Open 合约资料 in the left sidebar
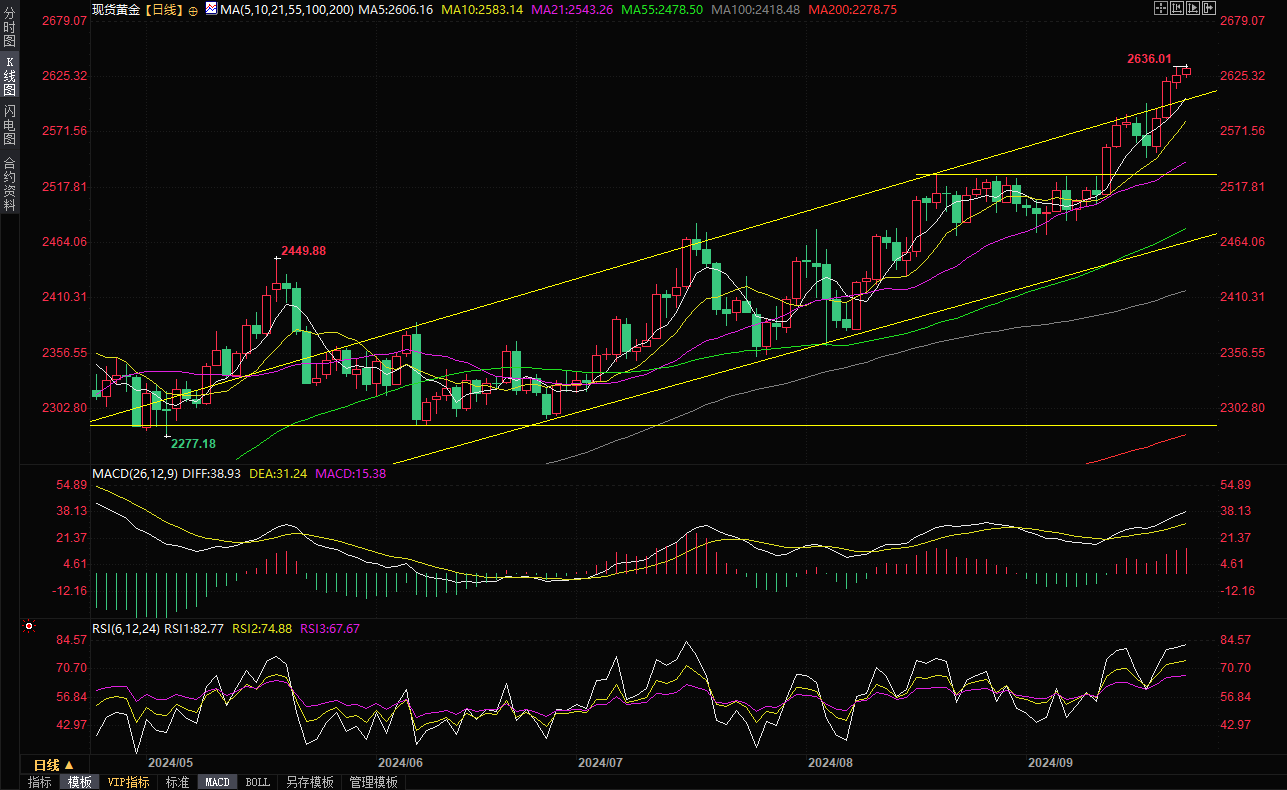Viewport: 1287px width, 790px height. 9,183
